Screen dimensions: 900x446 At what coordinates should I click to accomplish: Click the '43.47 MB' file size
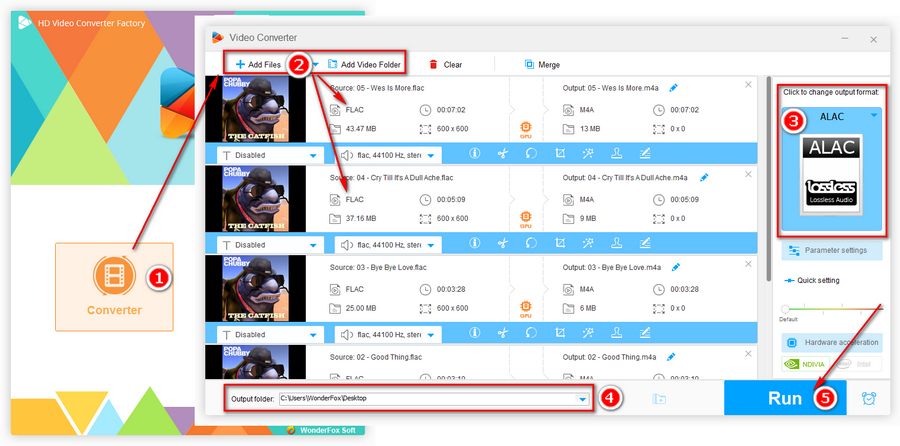point(361,129)
